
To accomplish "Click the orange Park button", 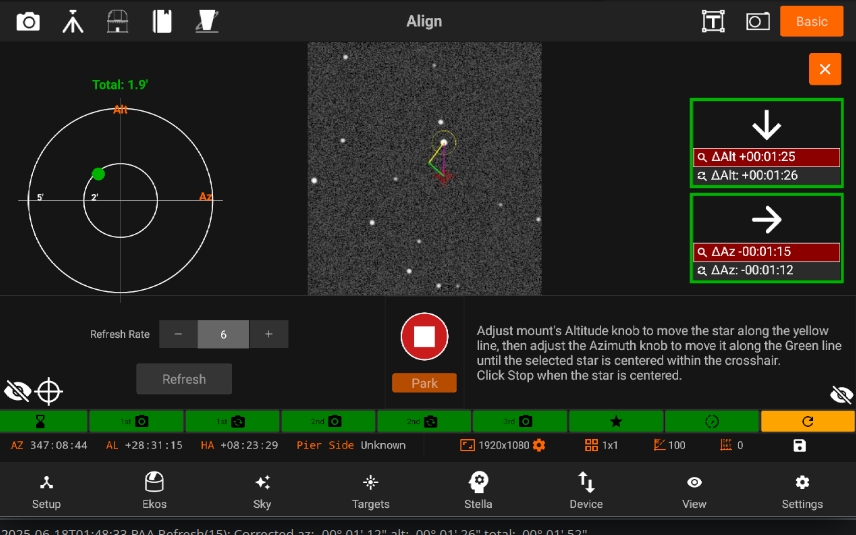I will point(424,383).
